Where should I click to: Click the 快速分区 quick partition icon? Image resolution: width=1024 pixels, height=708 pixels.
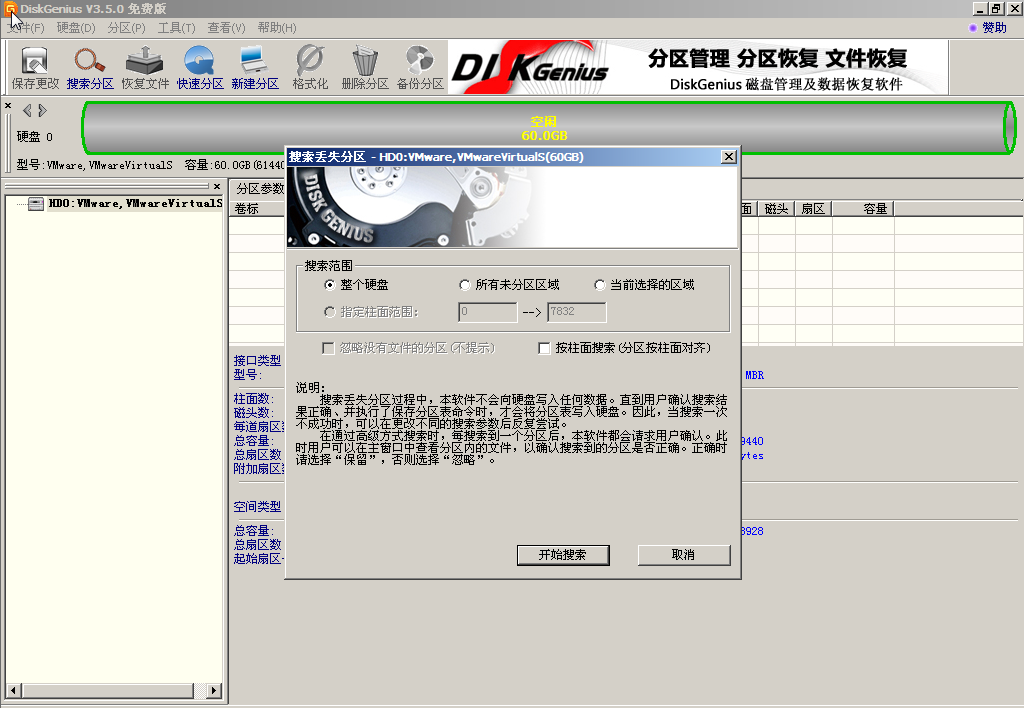click(200, 67)
